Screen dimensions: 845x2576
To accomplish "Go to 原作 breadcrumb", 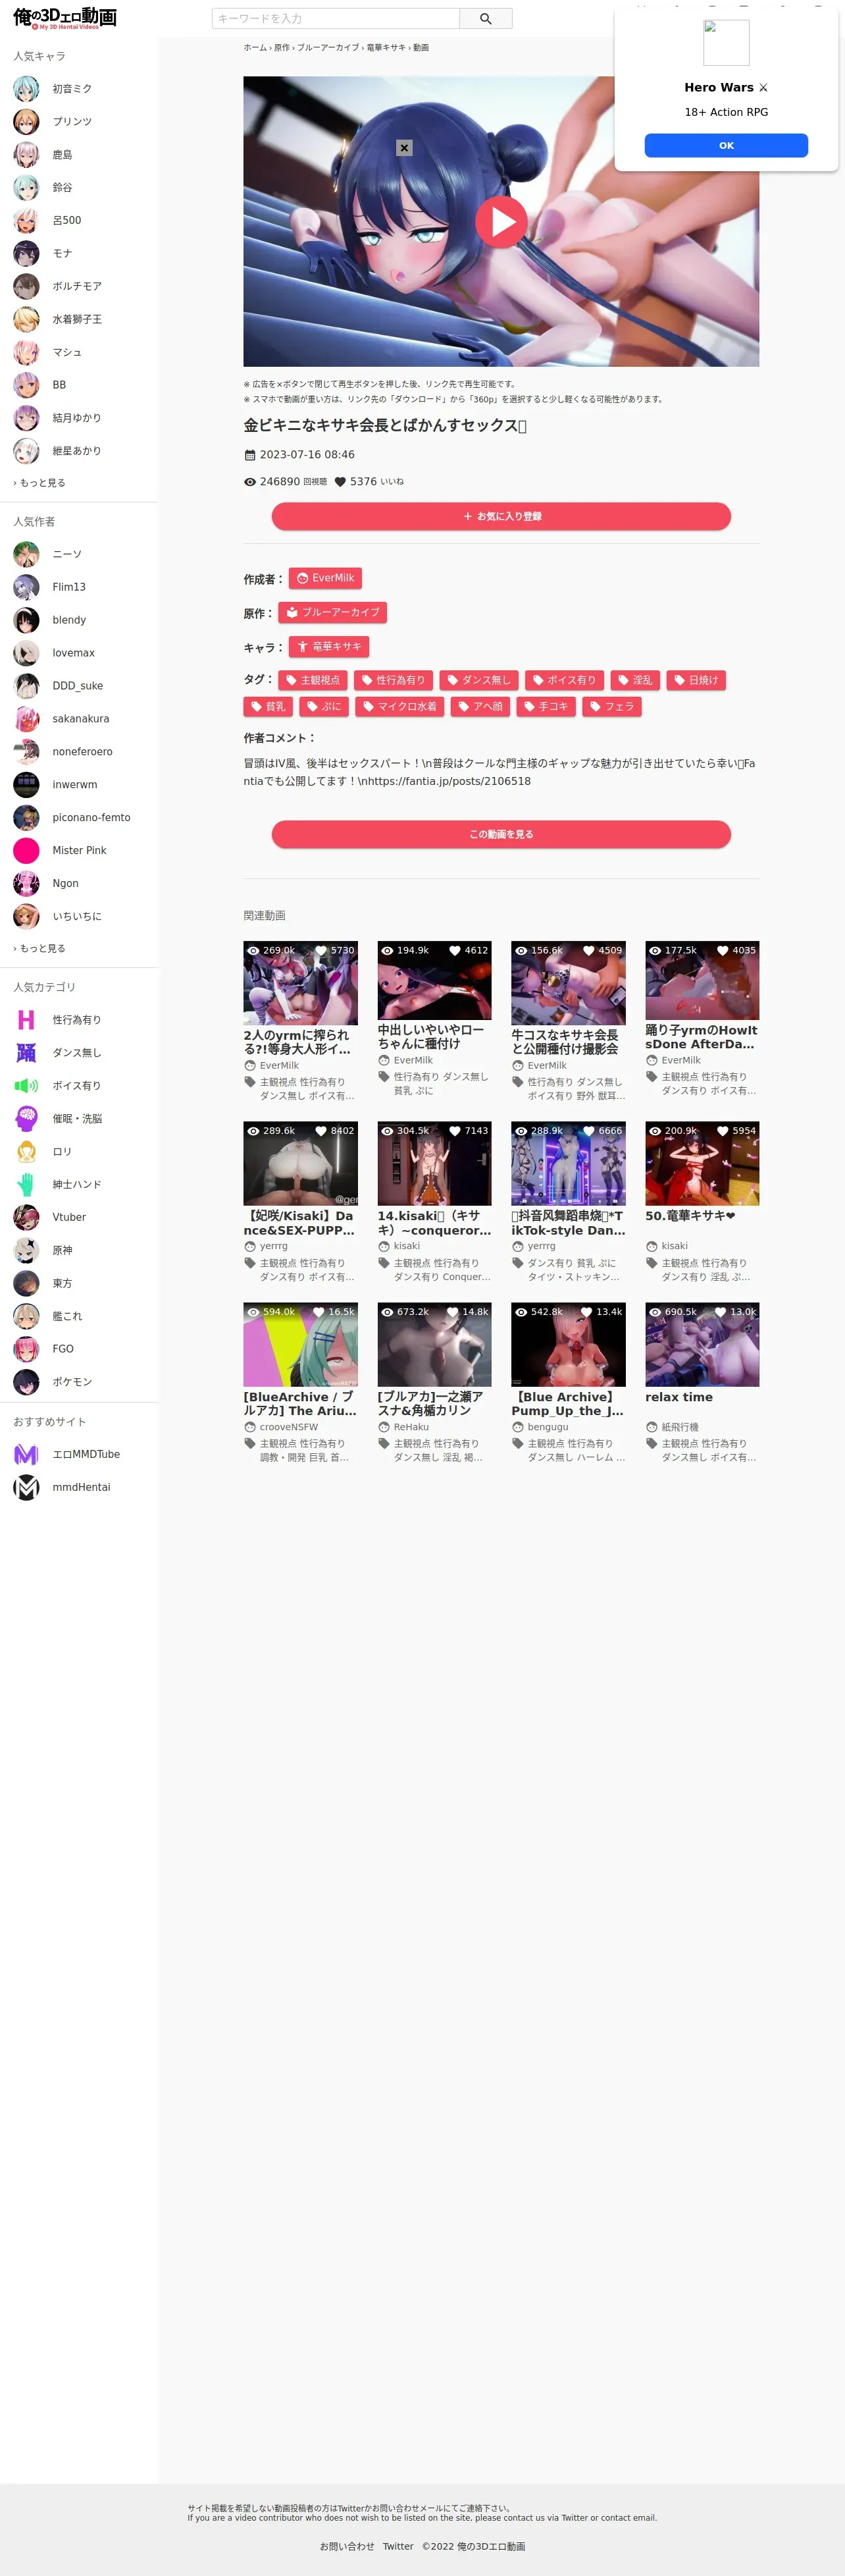I will point(282,48).
